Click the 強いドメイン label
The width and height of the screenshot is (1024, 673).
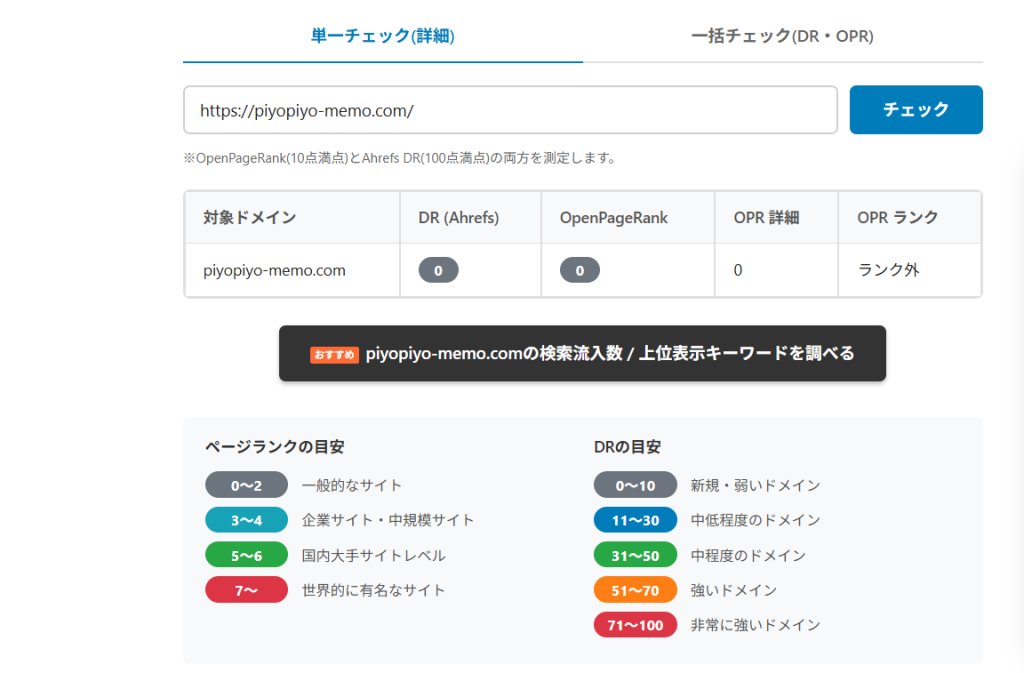coord(733,590)
